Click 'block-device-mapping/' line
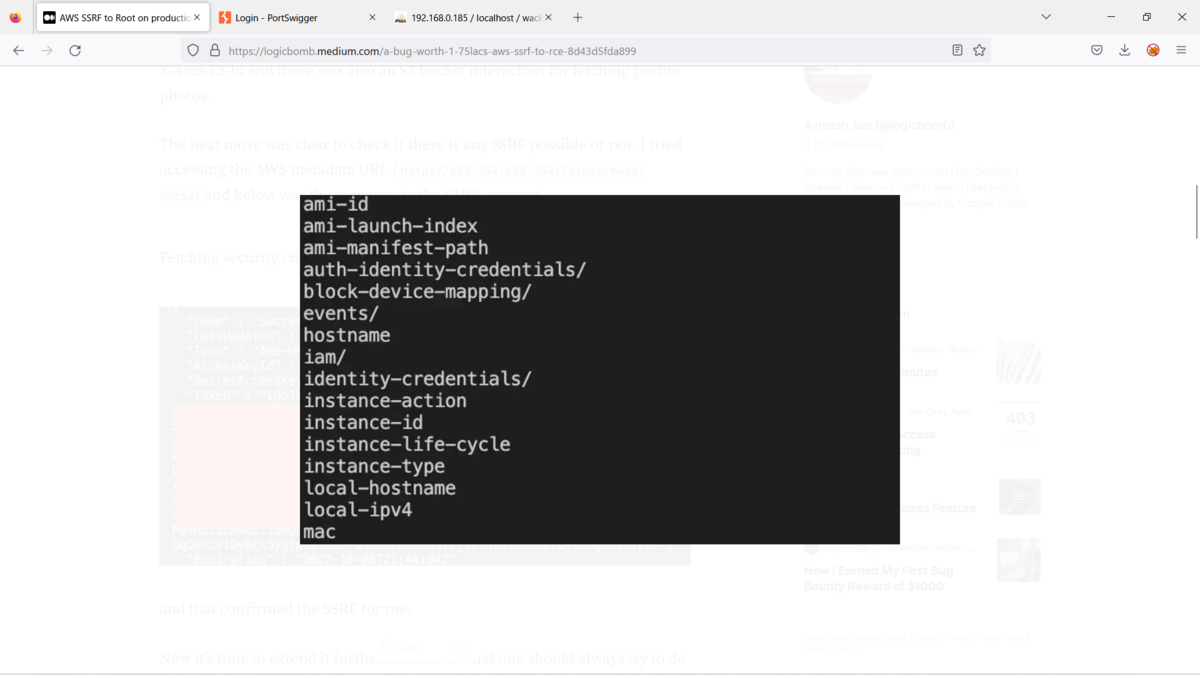The image size is (1200, 675). point(417,292)
